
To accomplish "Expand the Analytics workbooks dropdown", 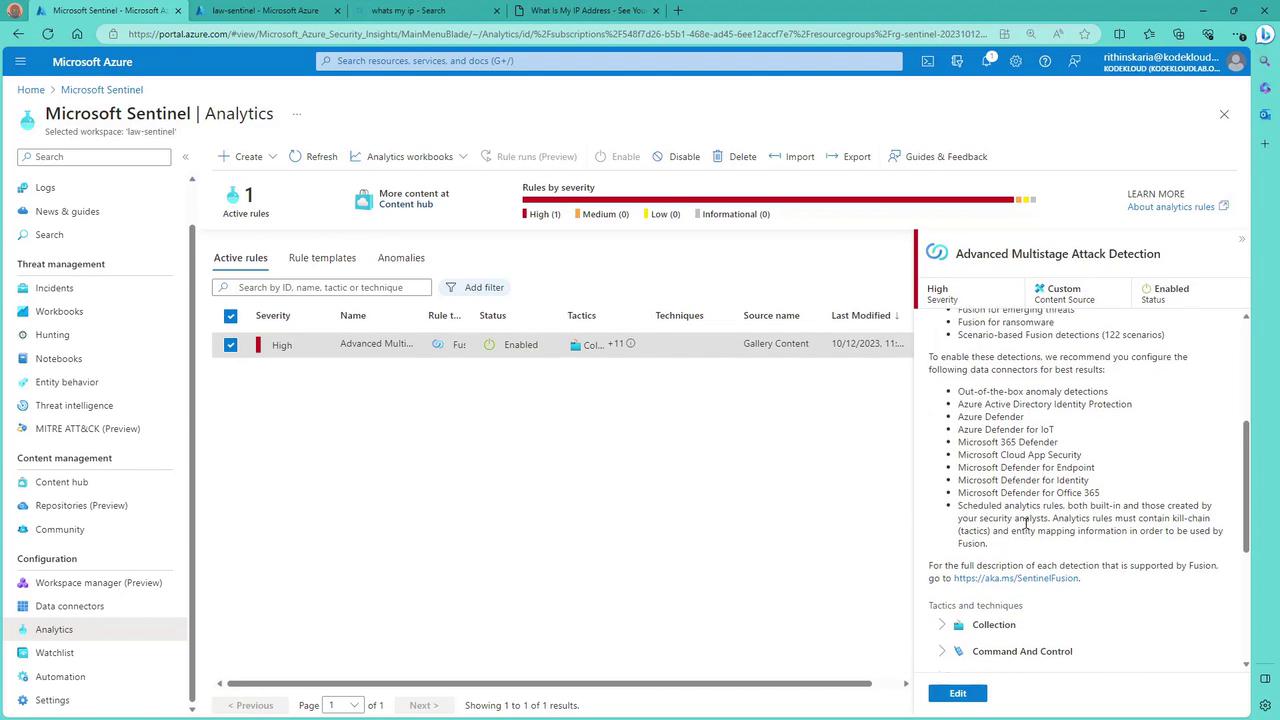I will point(408,157).
